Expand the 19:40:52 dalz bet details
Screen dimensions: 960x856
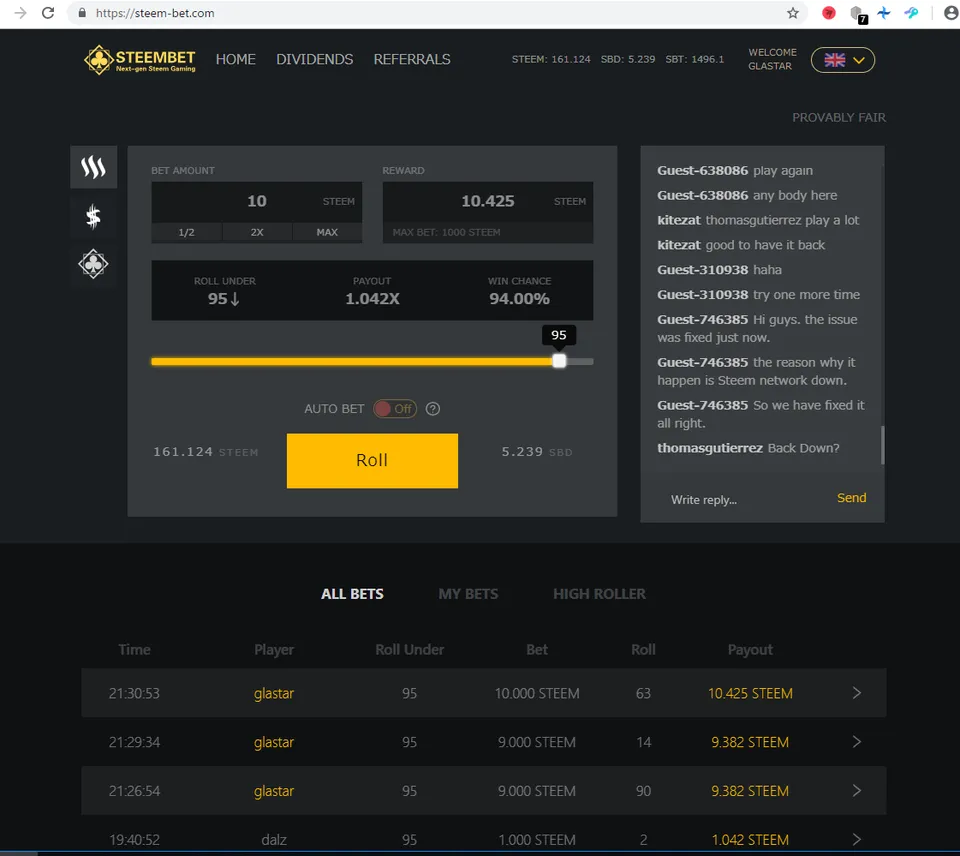click(x=857, y=839)
